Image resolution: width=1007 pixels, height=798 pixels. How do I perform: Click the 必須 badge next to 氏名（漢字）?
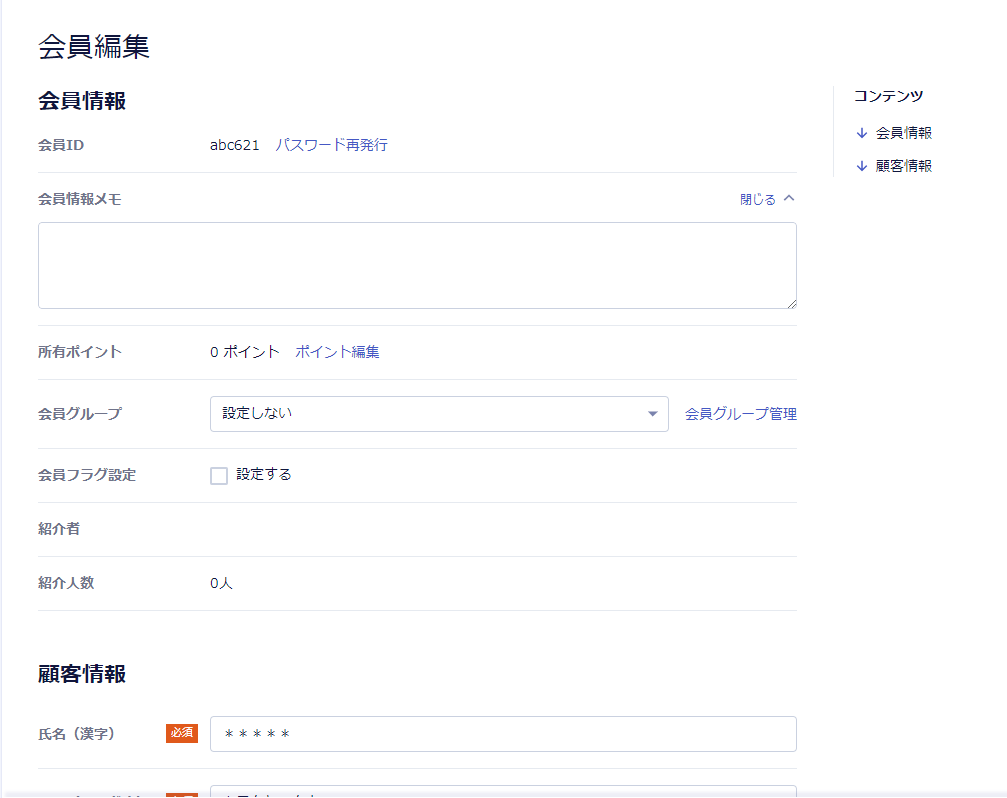tap(181, 734)
